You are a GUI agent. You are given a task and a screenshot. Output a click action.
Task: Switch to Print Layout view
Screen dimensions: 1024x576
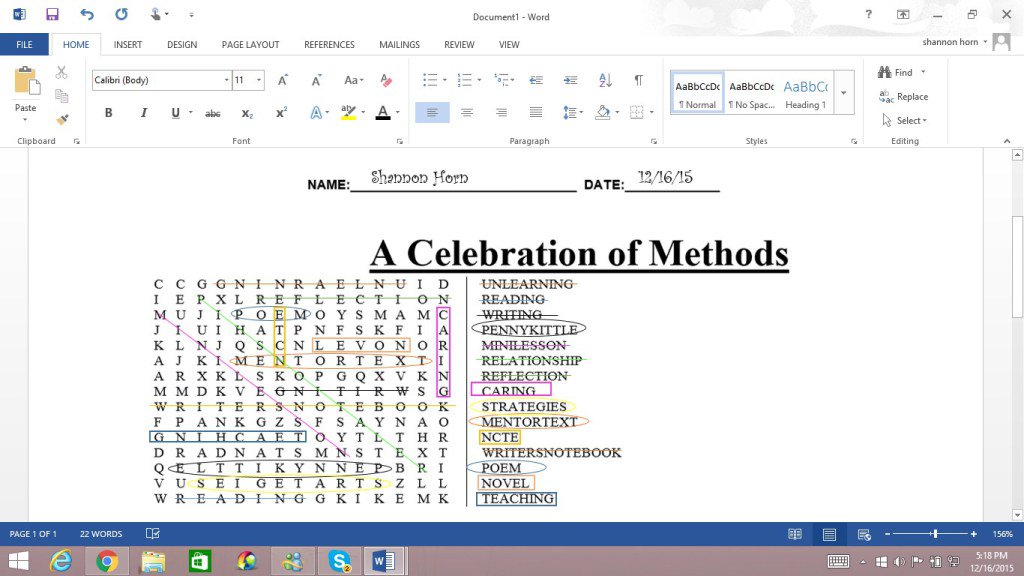(829, 534)
